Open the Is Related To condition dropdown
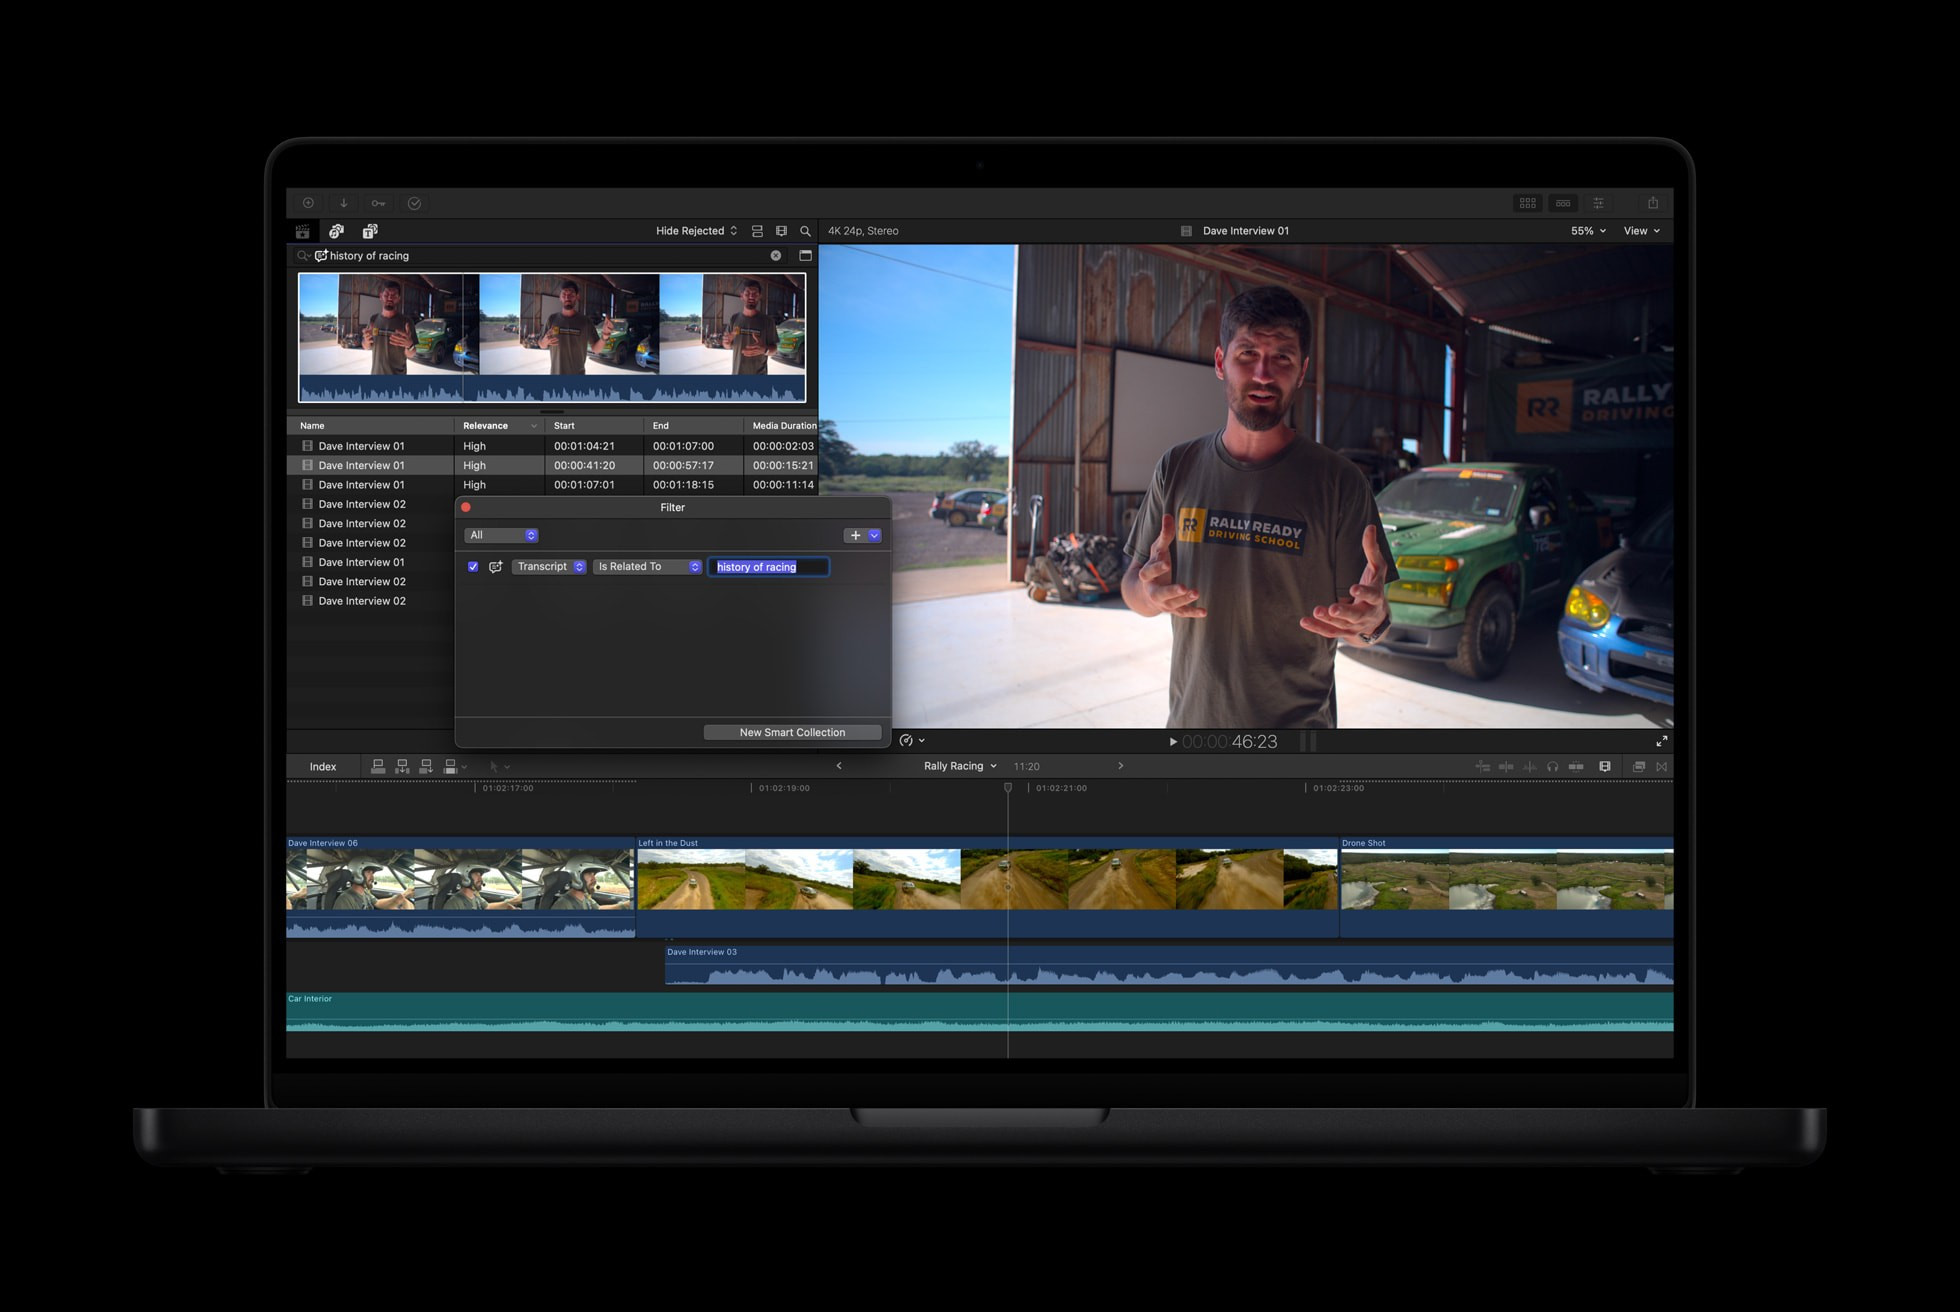 click(646, 566)
